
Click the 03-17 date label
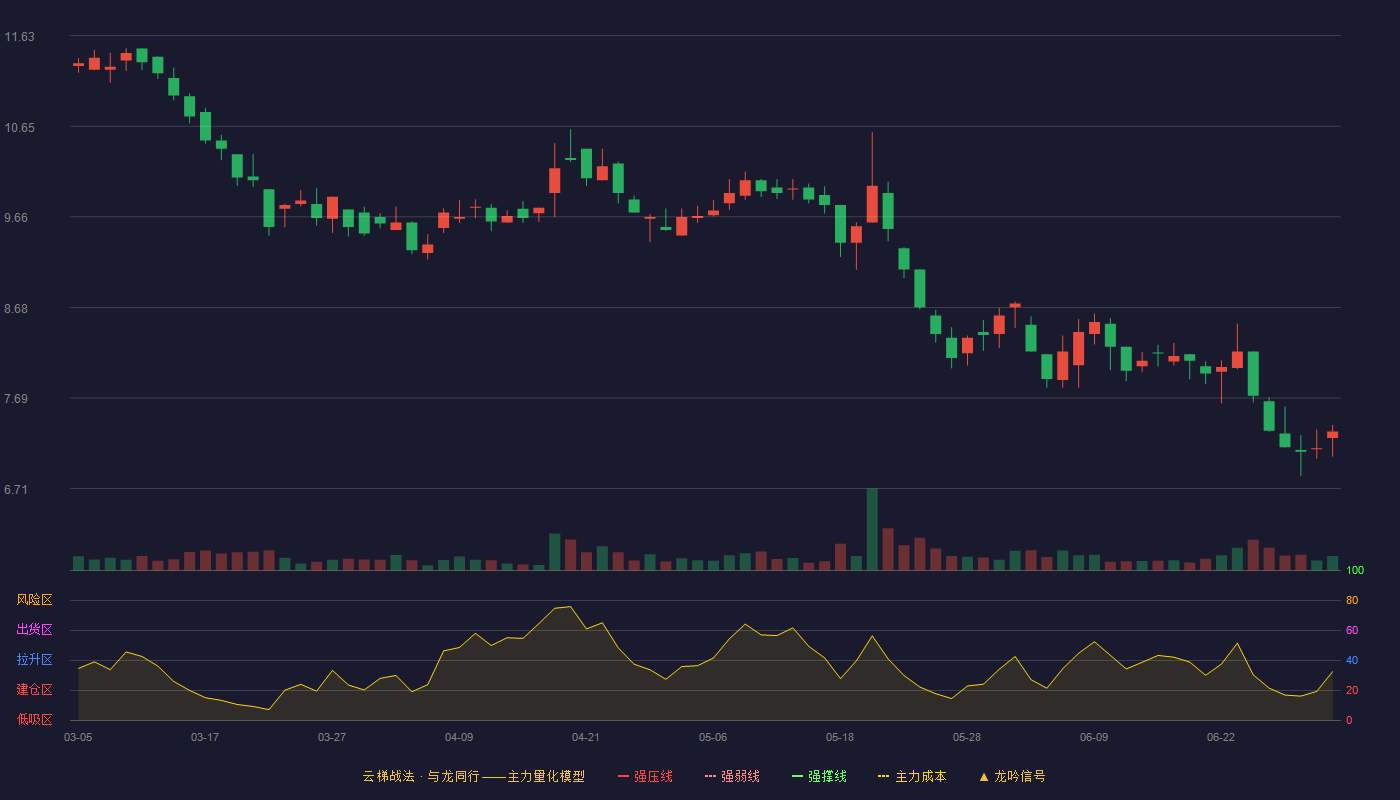205,737
